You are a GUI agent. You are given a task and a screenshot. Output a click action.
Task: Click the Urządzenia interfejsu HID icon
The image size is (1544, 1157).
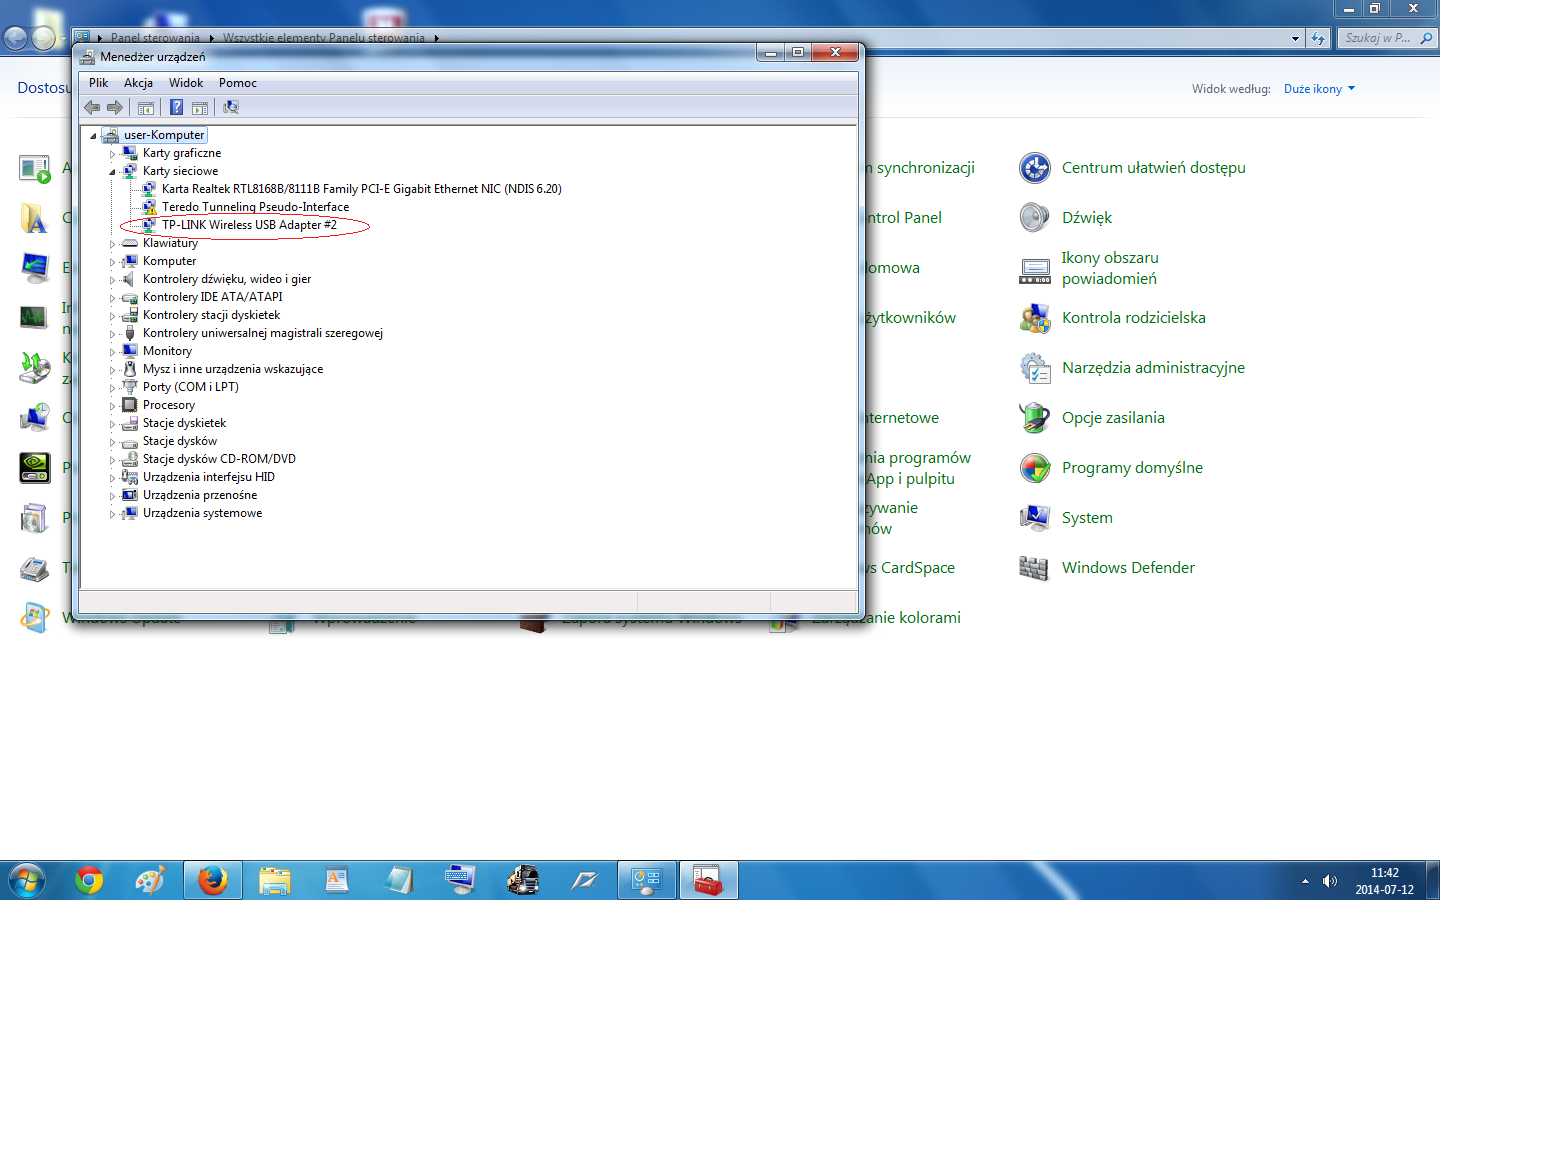click(x=129, y=477)
